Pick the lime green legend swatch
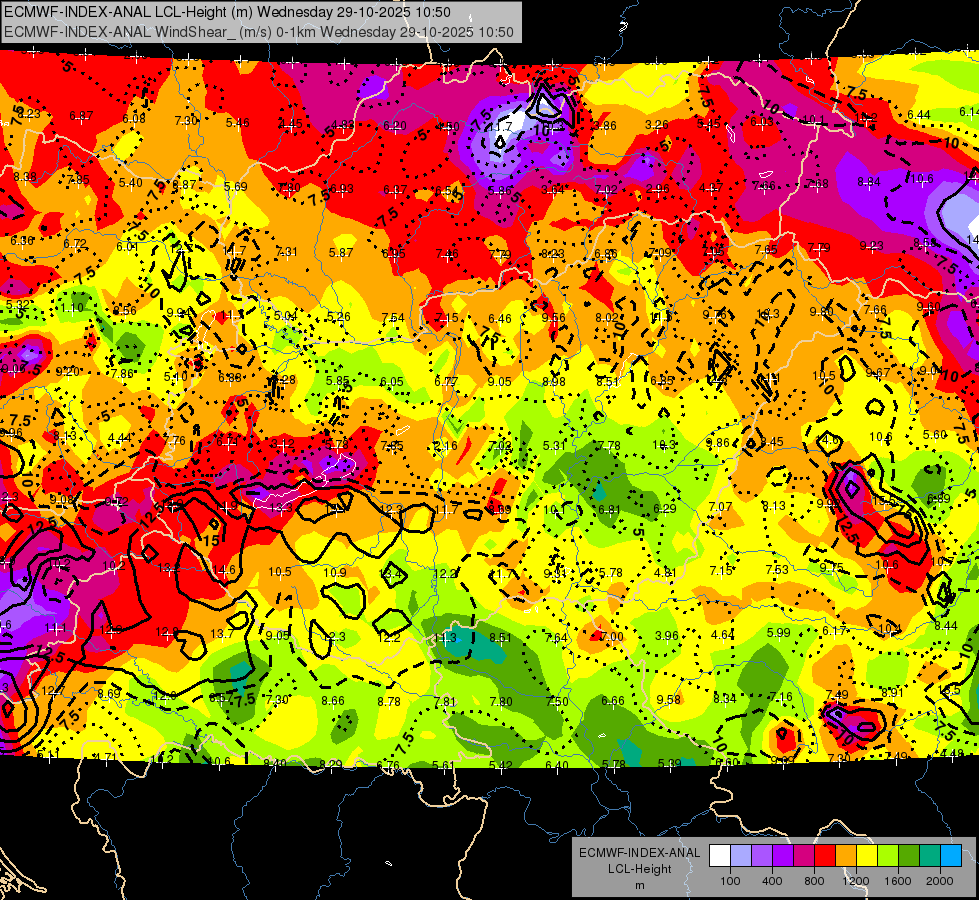The height and width of the screenshot is (900, 979). click(x=888, y=855)
